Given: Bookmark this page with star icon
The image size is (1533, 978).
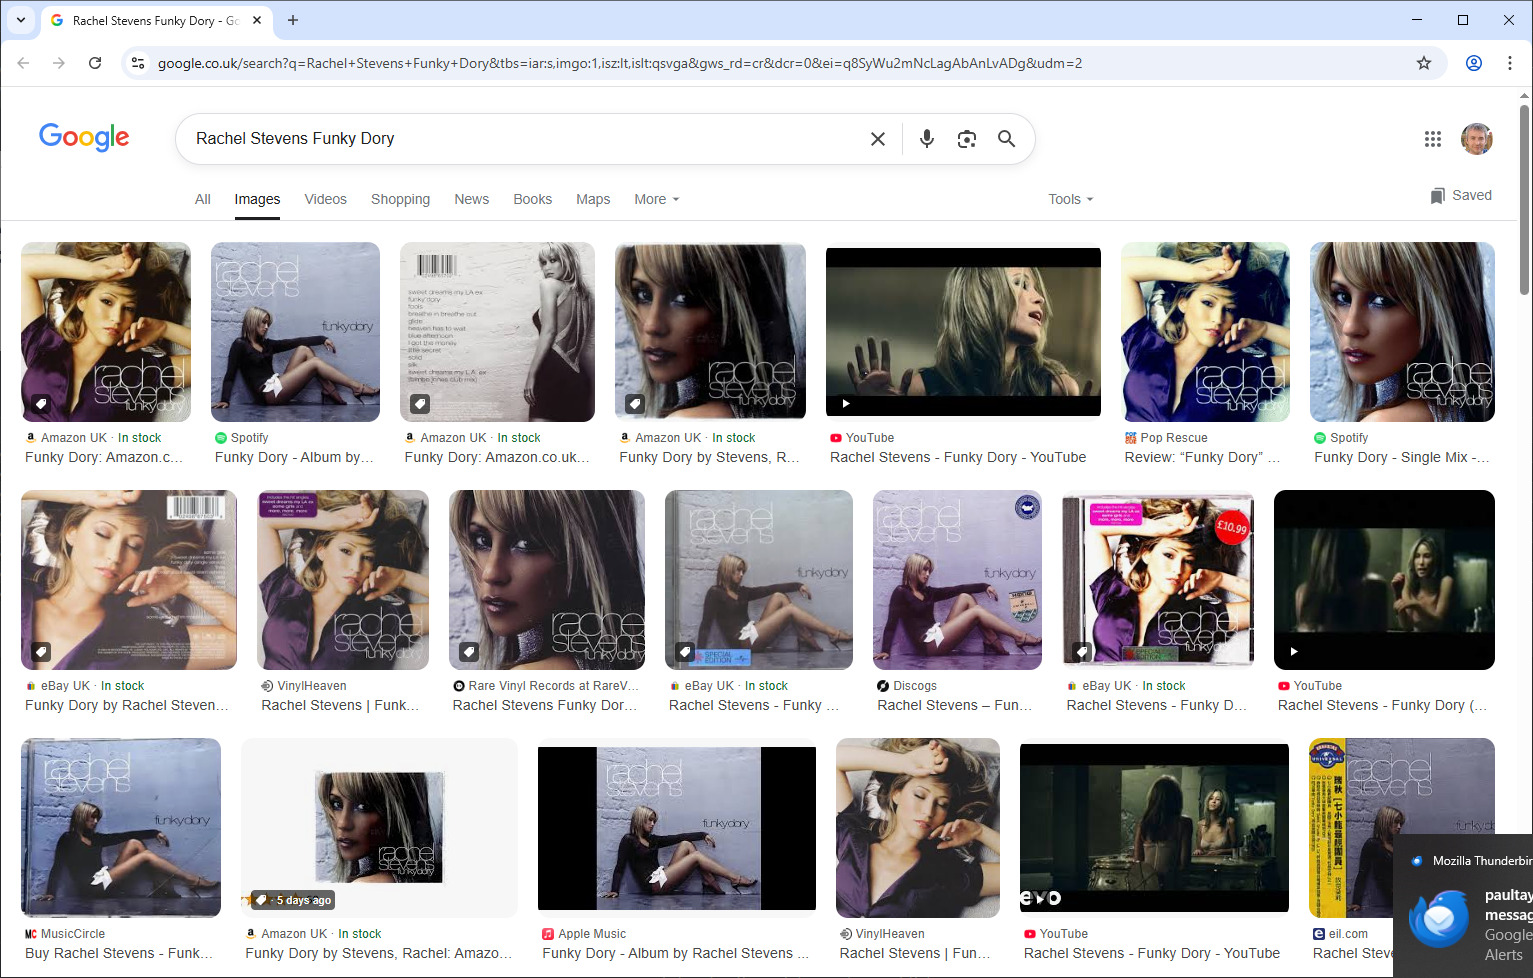Looking at the screenshot, I should point(1424,63).
